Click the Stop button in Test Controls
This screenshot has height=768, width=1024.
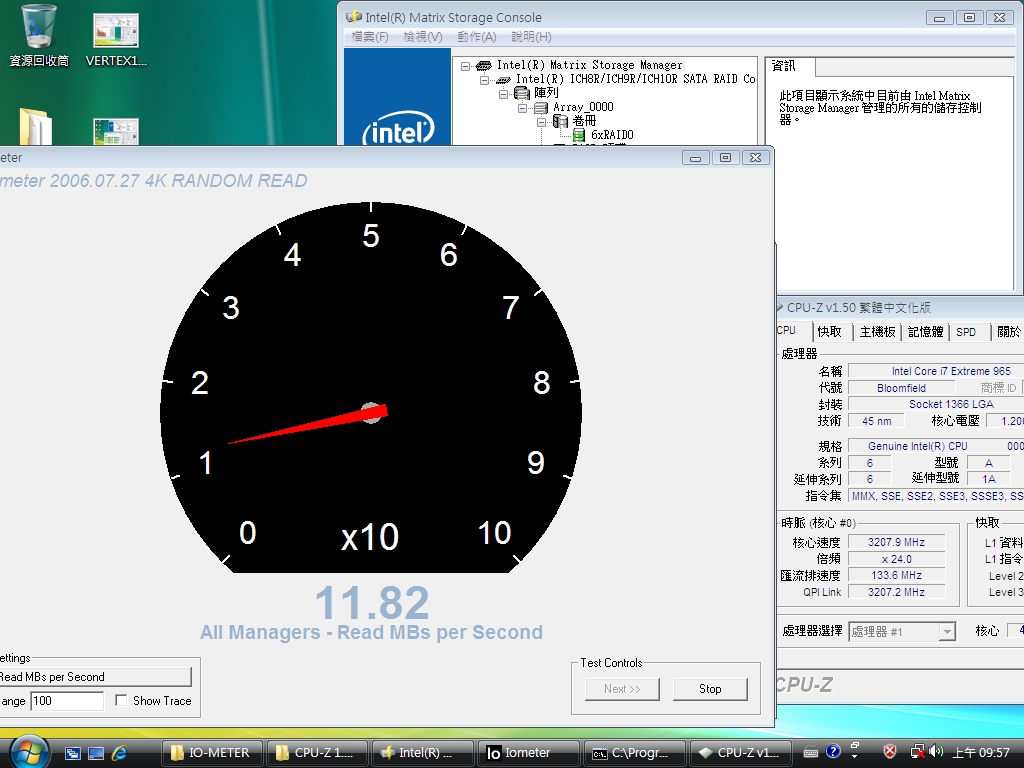point(710,689)
